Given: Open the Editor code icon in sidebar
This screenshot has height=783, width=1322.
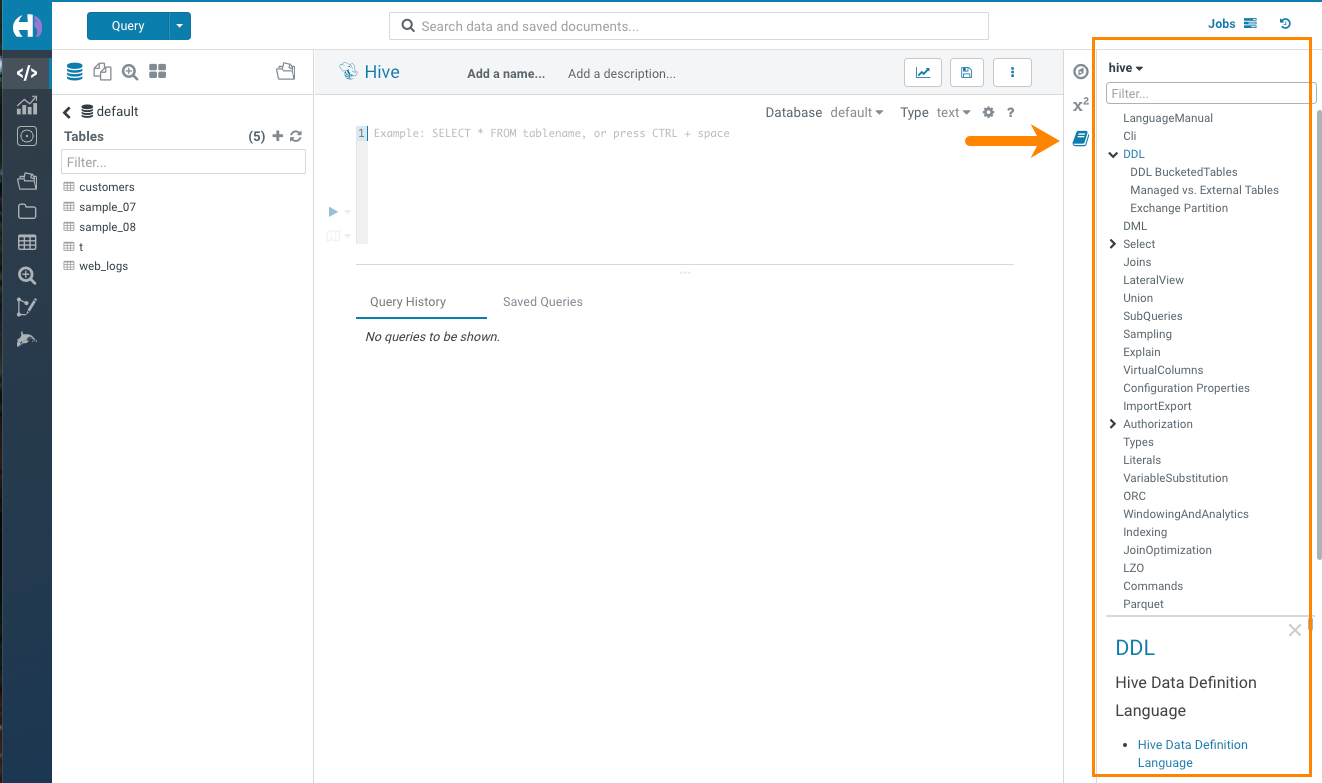Looking at the screenshot, I should (27, 73).
